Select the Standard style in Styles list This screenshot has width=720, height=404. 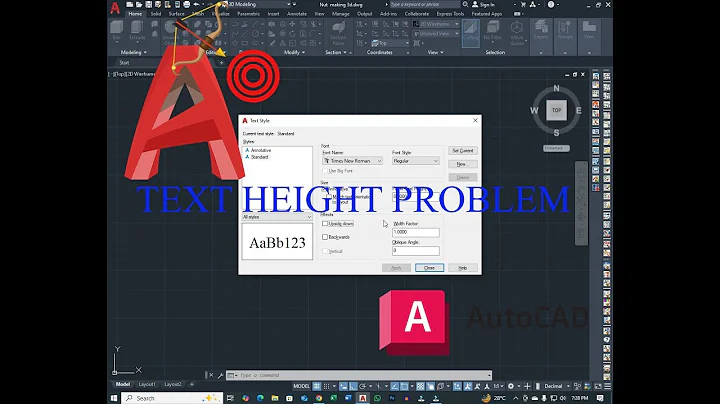point(259,157)
